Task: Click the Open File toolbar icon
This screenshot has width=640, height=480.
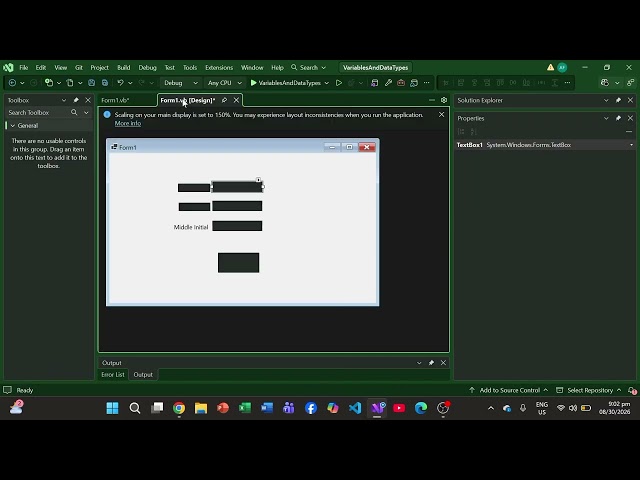Action: [x=70, y=83]
